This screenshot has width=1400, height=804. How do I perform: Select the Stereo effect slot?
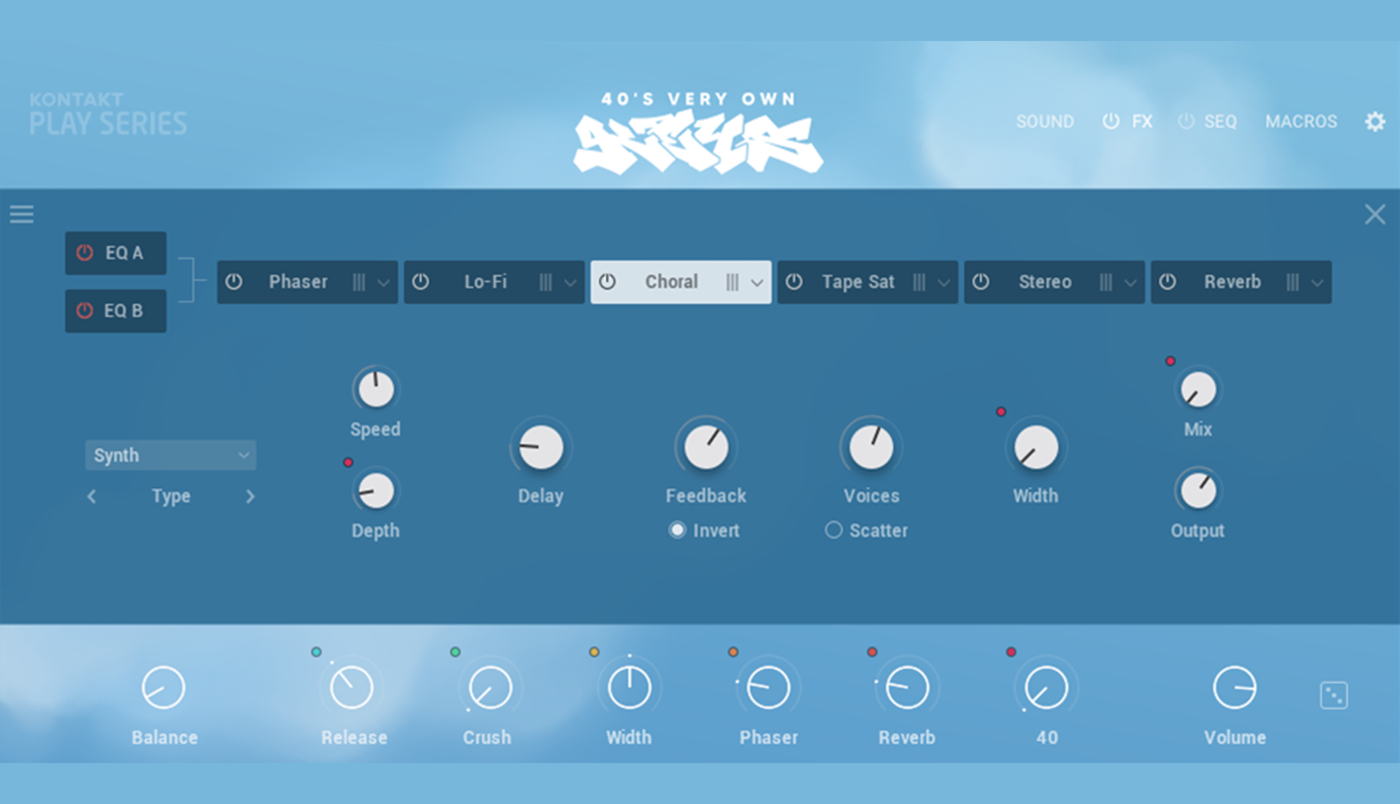click(1054, 282)
